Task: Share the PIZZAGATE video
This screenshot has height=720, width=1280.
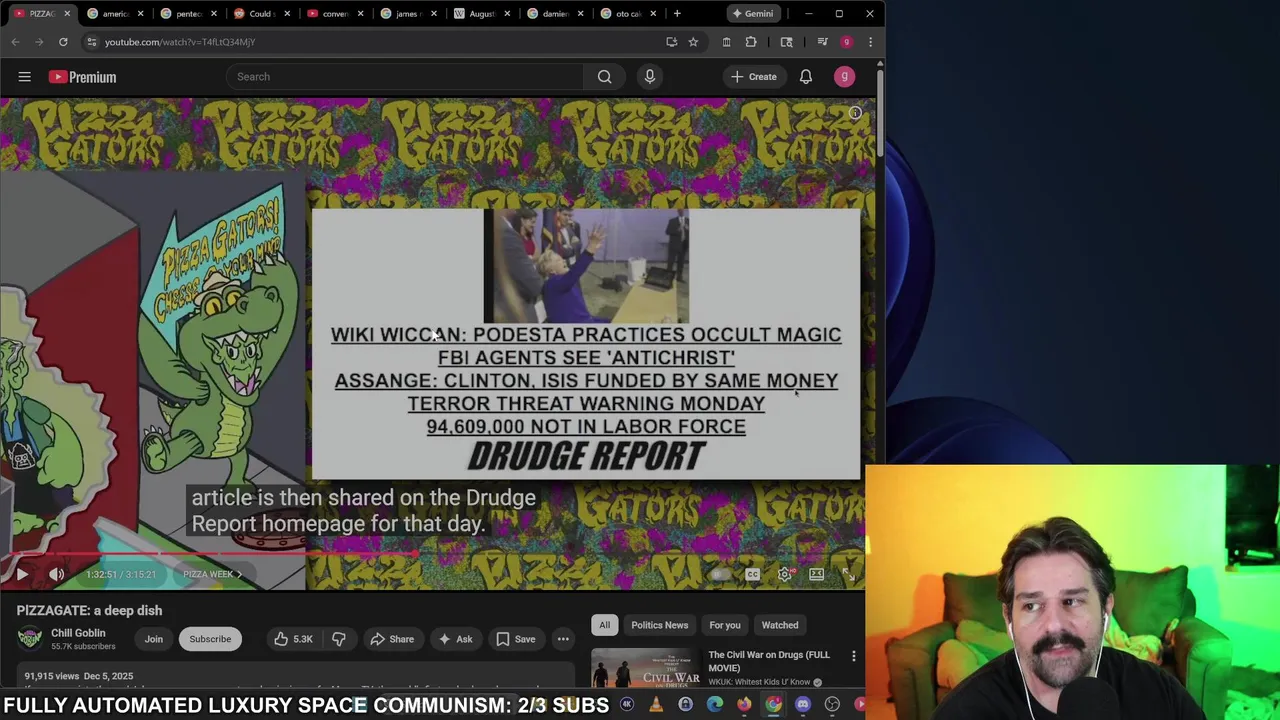Action: tap(391, 639)
